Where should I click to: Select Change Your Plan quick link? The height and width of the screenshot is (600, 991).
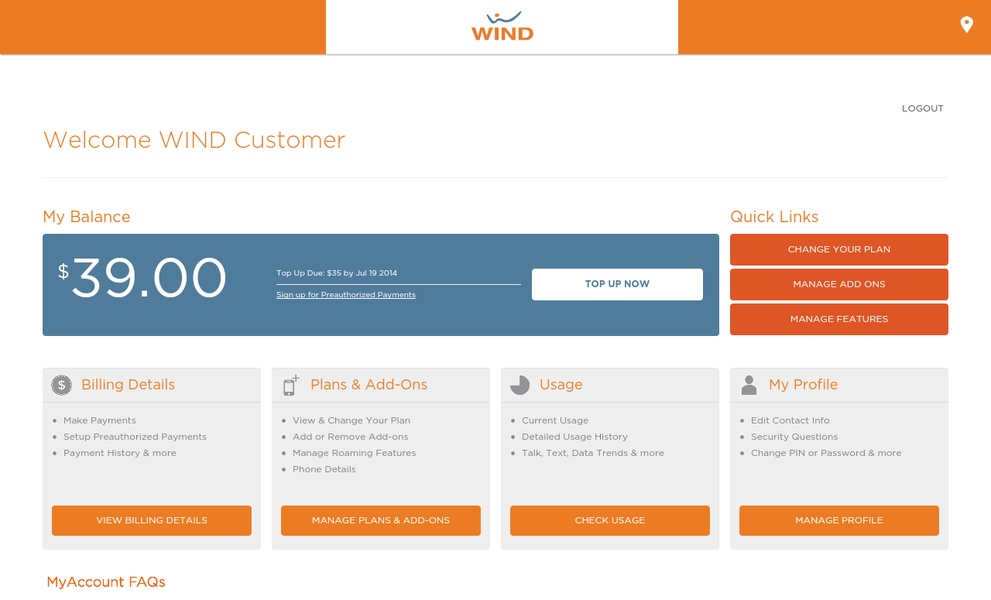pos(839,249)
